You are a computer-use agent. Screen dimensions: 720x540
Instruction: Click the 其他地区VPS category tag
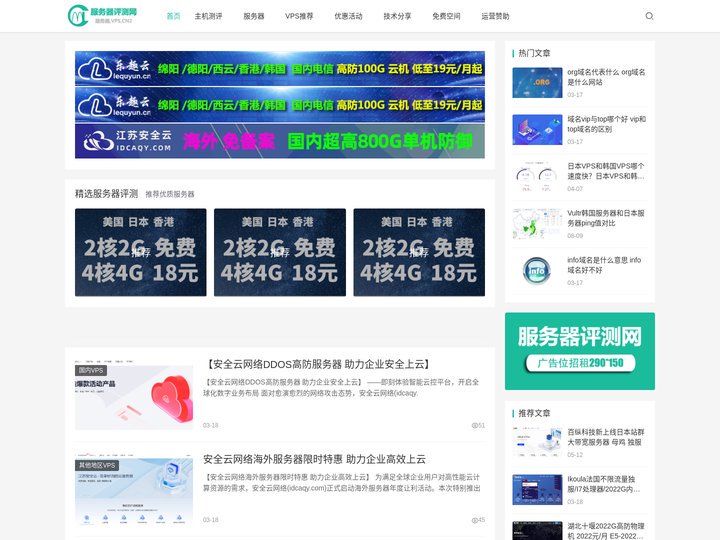coord(97,465)
